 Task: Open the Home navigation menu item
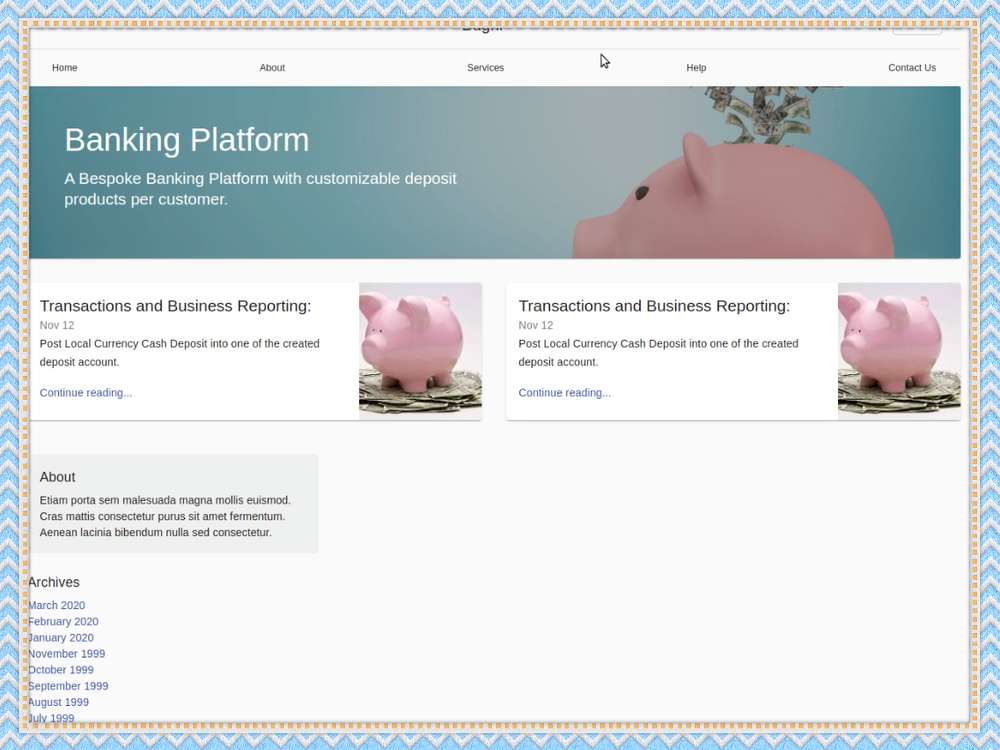[64, 67]
